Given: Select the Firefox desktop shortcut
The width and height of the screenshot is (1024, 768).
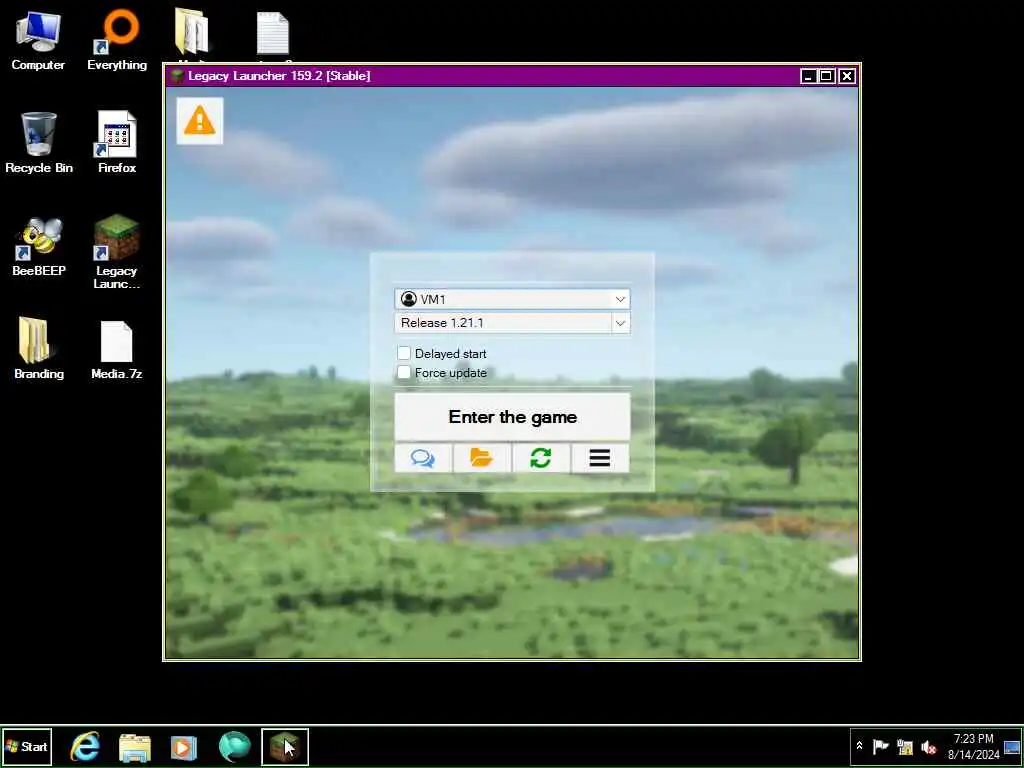Looking at the screenshot, I should pyautogui.click(x=117, y=143).
